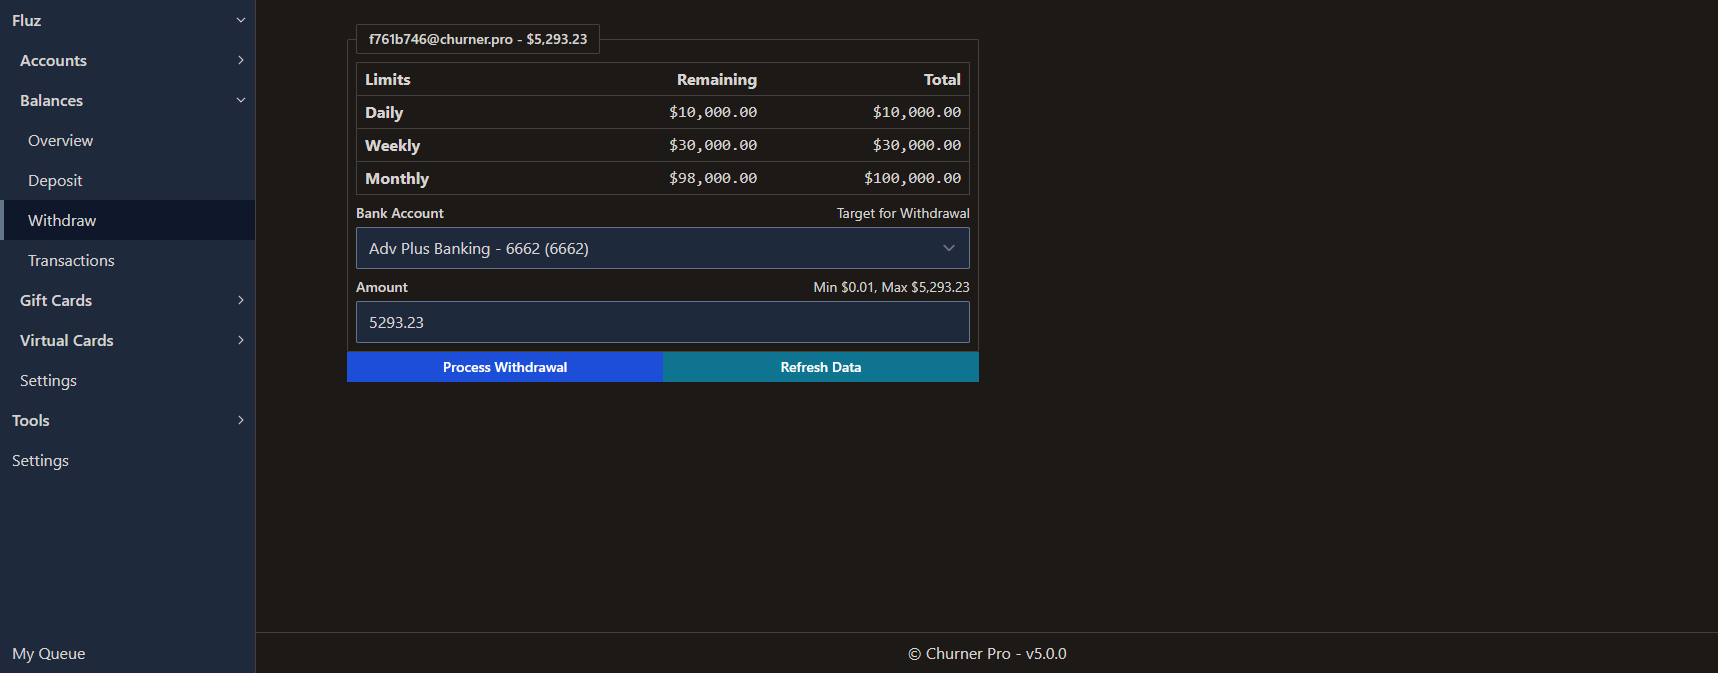This screenshot has width=1718, height=673.
Task: Click the Gift Cards menu label
Action: tap(56, 301)
